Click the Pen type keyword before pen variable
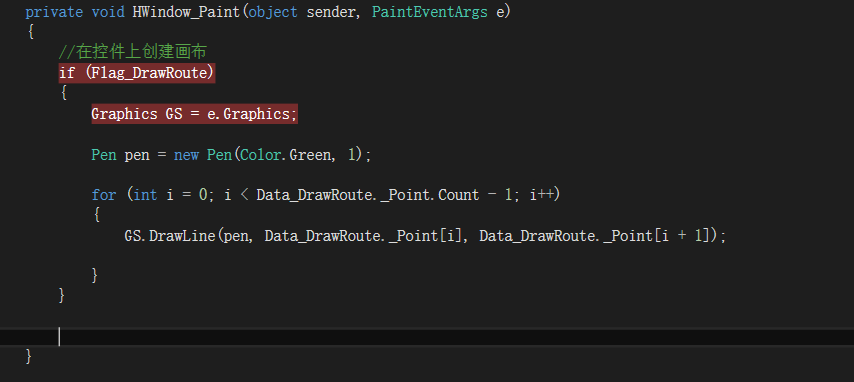 (x=103, y=155)
